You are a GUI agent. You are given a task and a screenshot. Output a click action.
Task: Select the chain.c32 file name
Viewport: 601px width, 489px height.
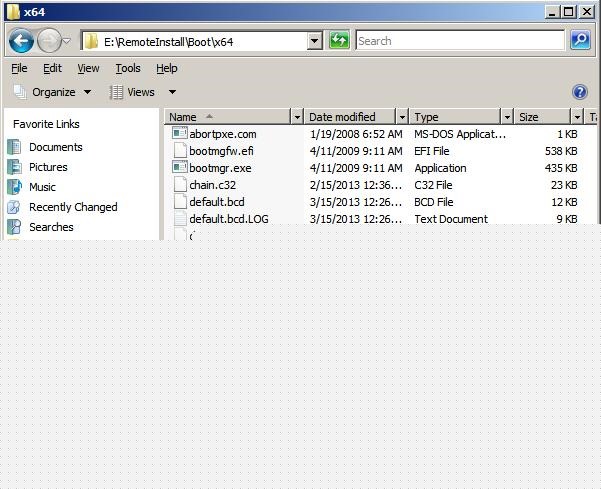[x=213, y=185]
